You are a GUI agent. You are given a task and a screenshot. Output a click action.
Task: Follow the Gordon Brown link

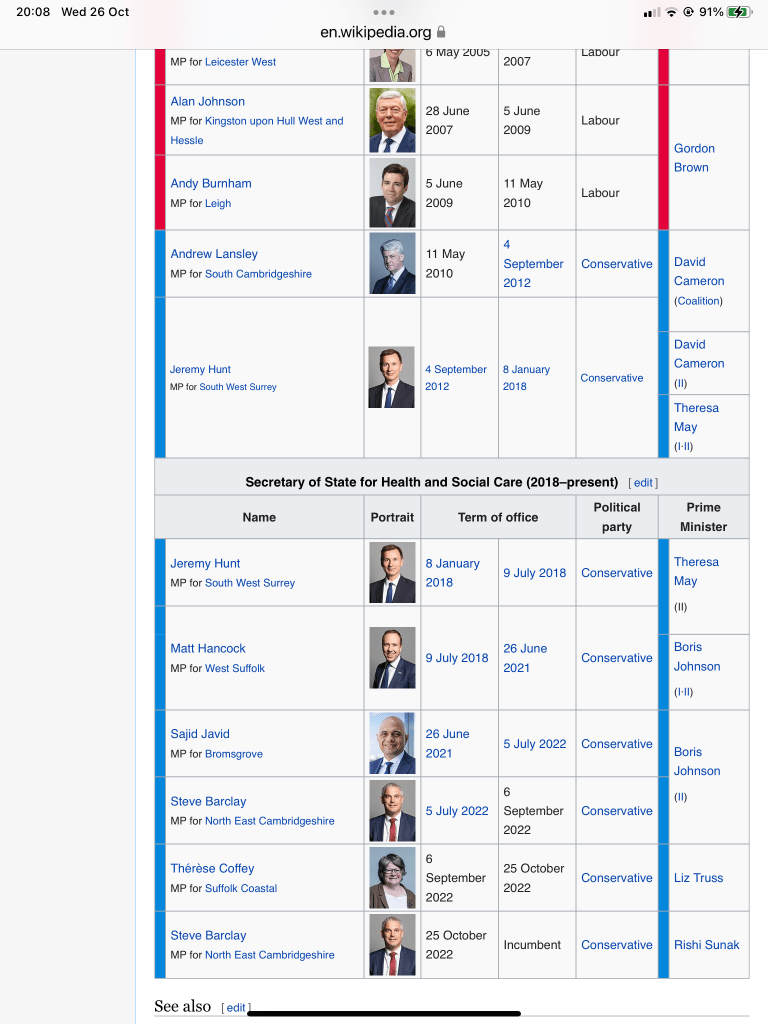pyautogui.click(x=694, y=158)
